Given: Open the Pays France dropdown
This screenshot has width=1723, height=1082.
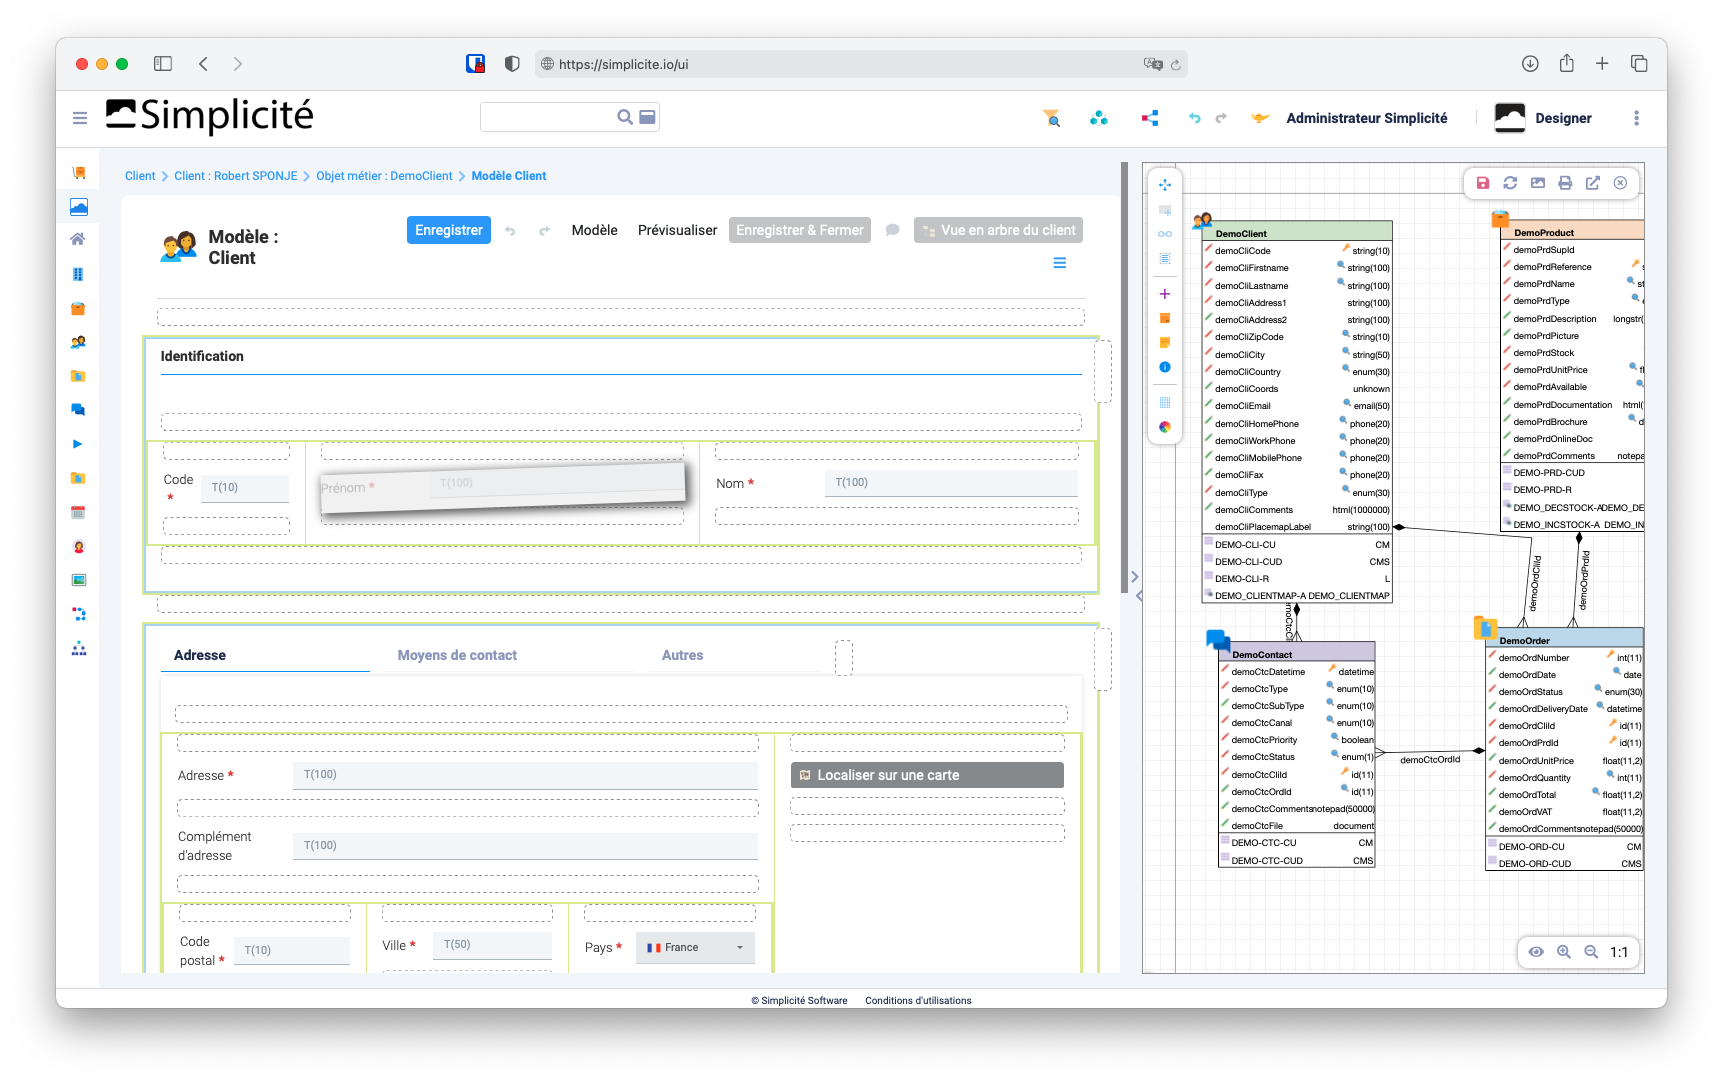Looking at the screenshot, I should 695,948.
